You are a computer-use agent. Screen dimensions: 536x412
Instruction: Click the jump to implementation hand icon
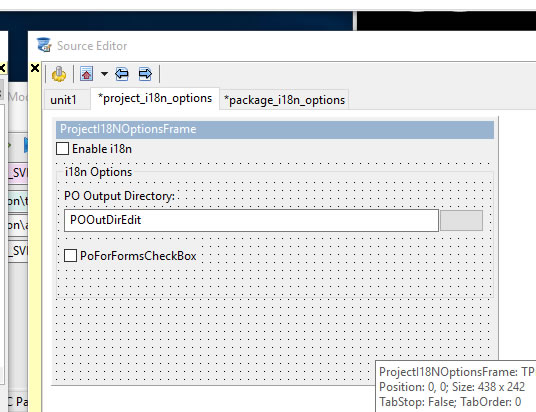[x=59, y=74]
